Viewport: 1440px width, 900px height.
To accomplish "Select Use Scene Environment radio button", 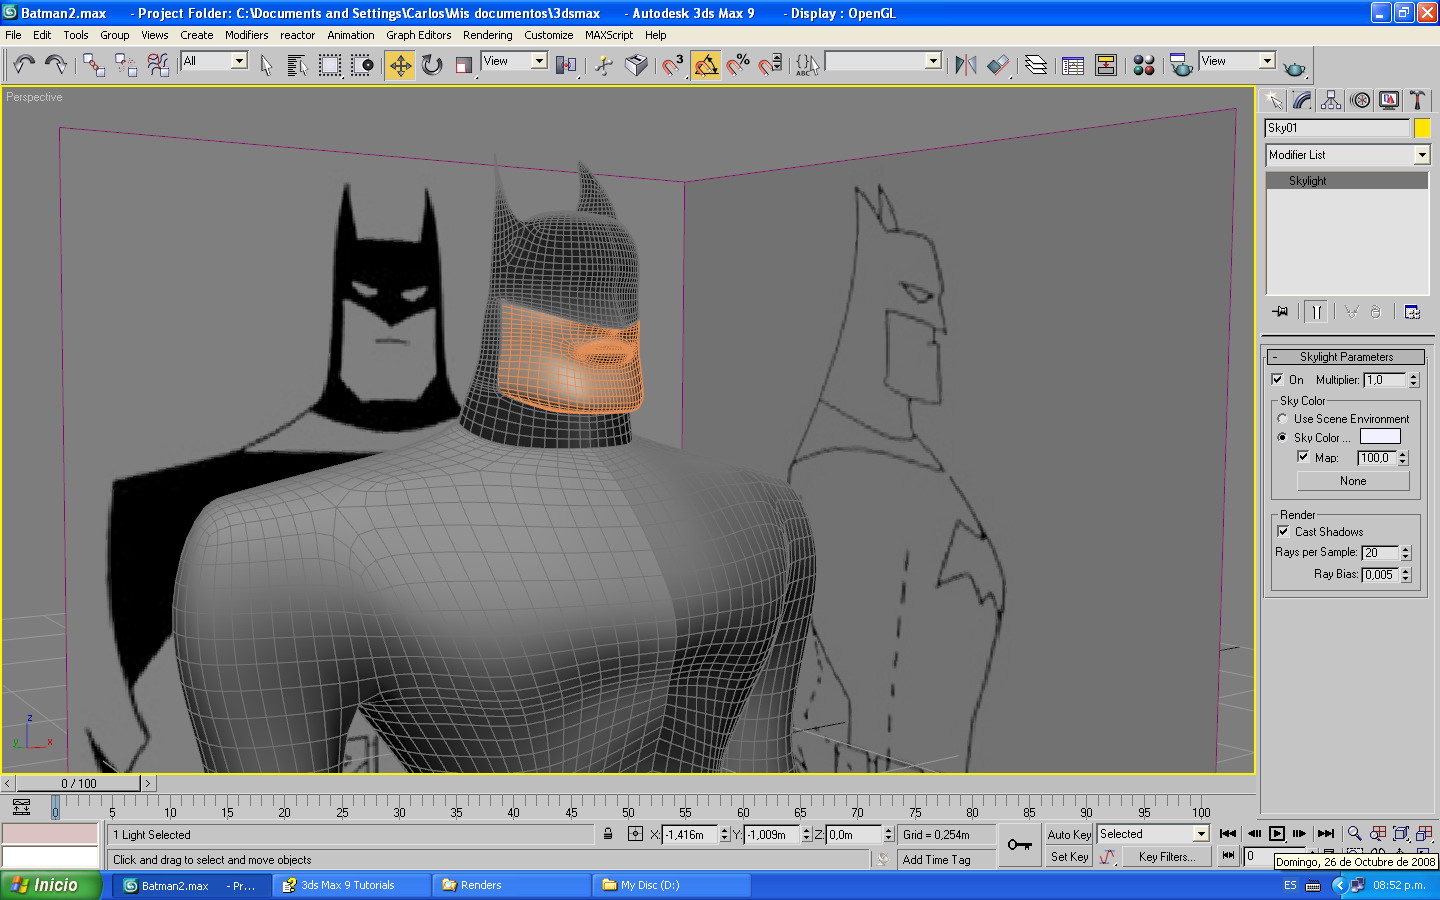I will coord(1282,419).
